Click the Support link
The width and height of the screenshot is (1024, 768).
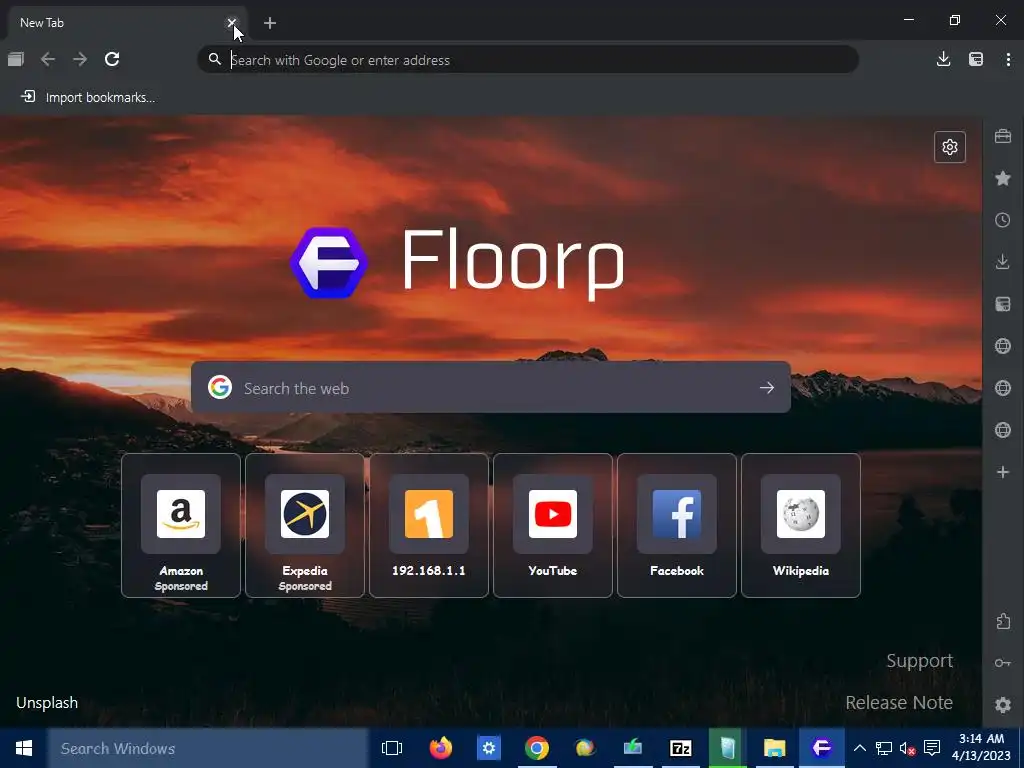coord(920,661)
